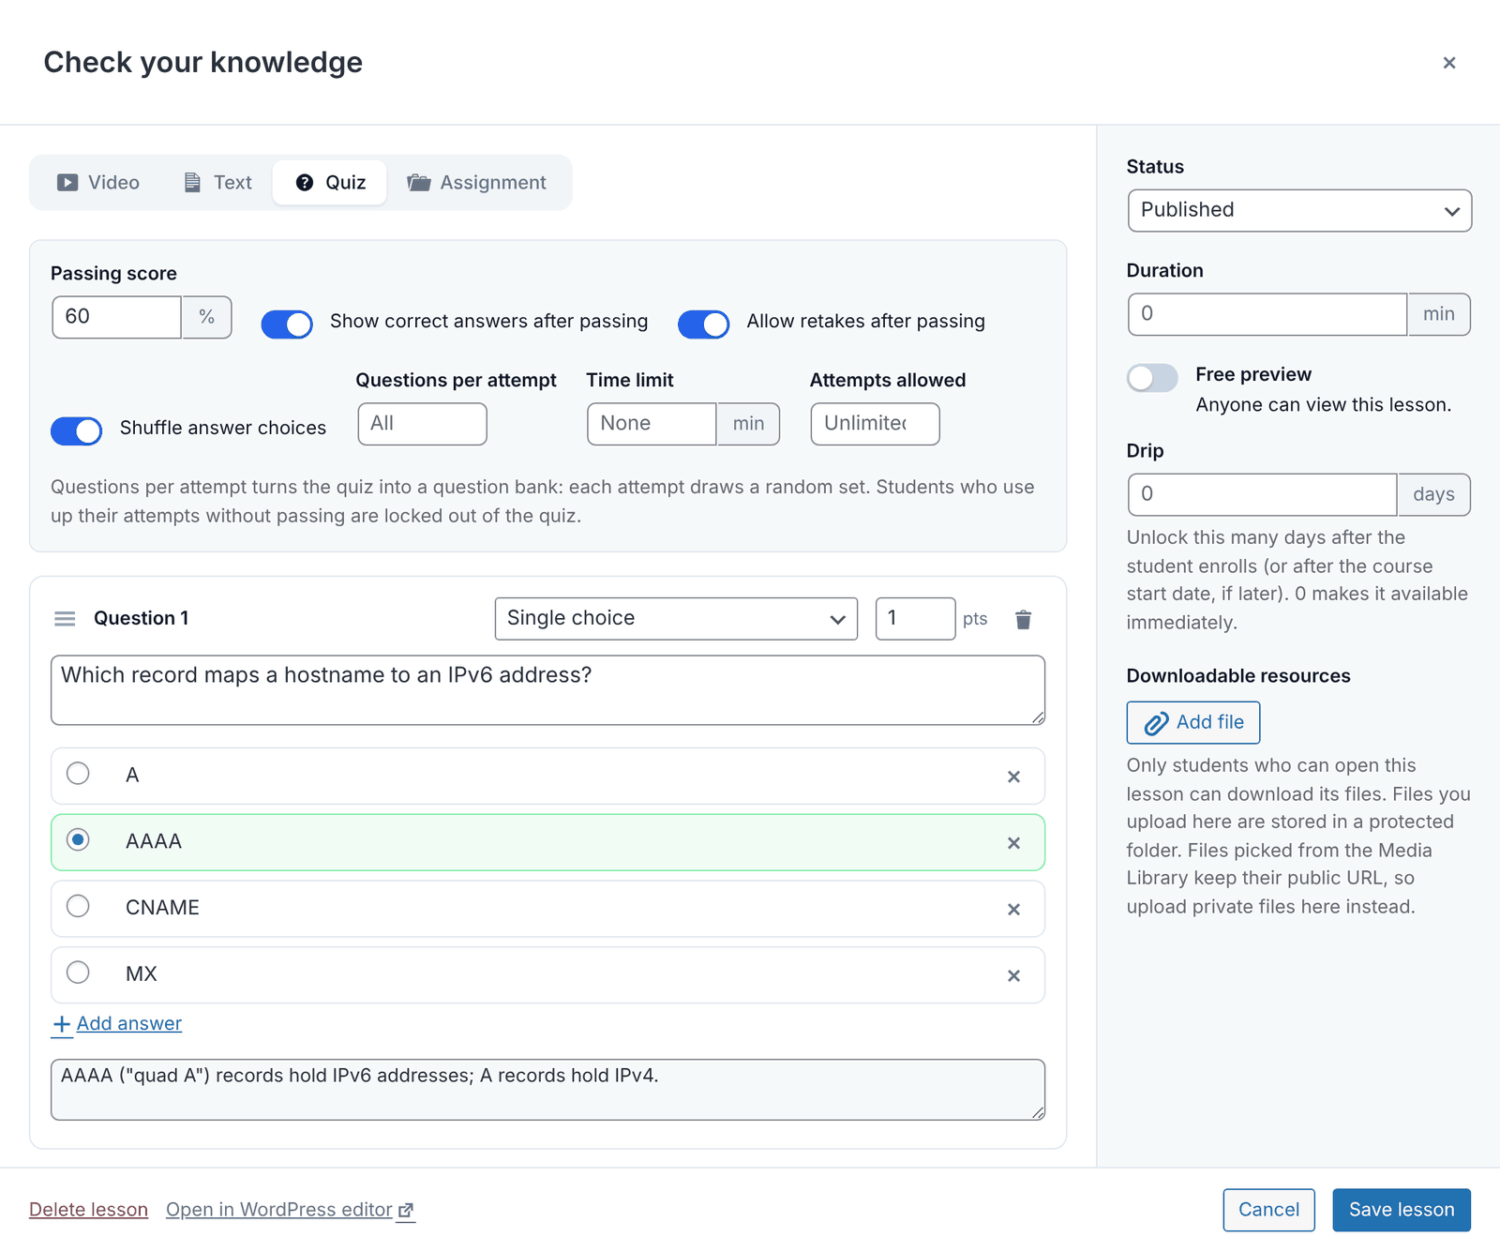This screenshot has width=1500, height=1252.
Task: Select the Quiz tab
Action: point(330,183)
